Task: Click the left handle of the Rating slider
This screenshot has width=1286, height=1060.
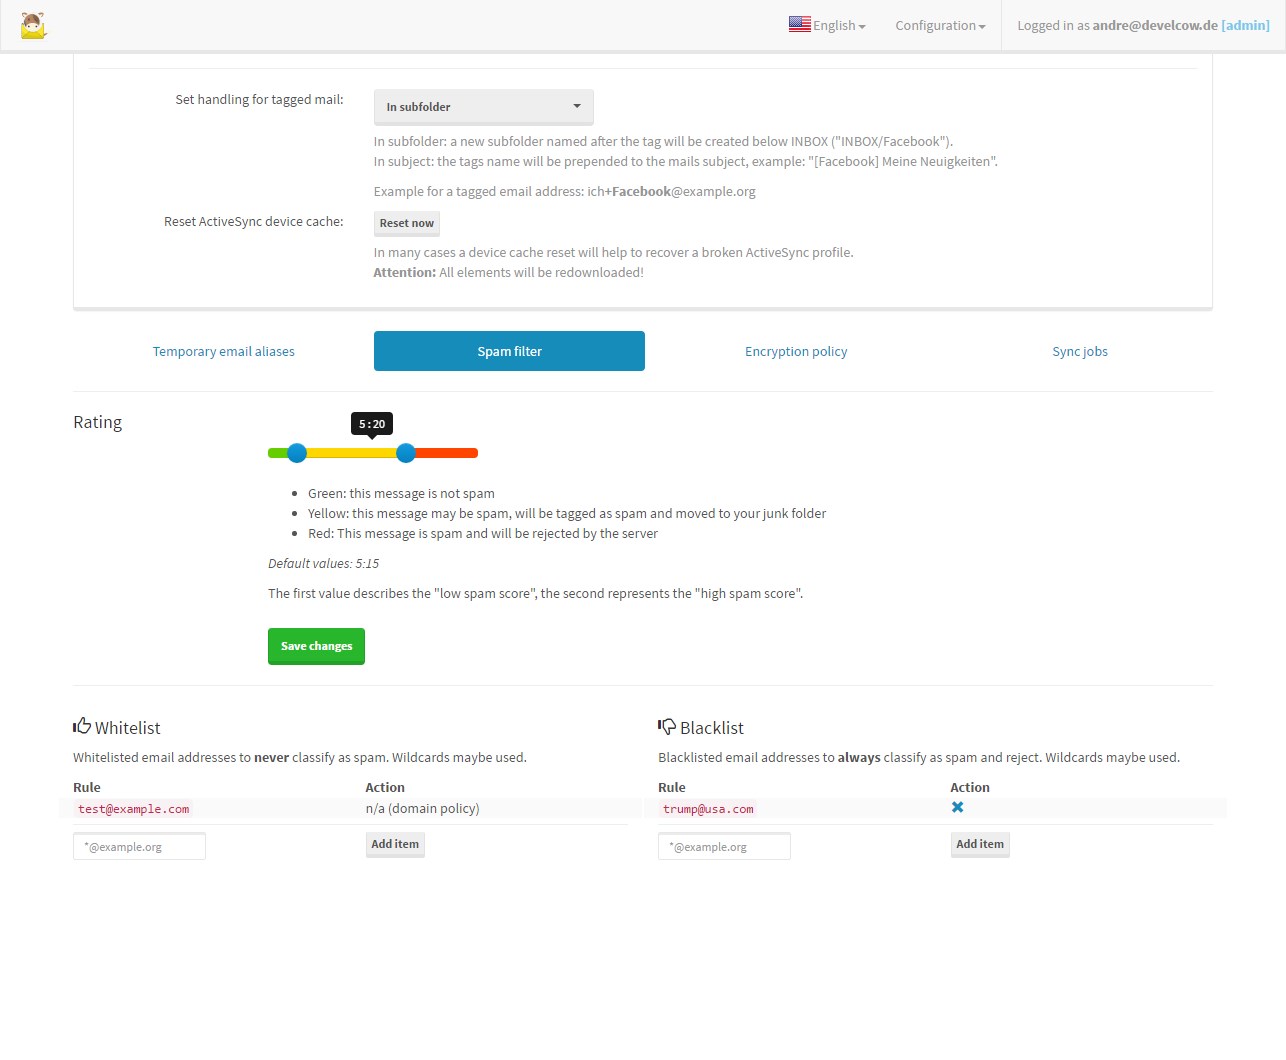Action: click(x=297, y=453)
